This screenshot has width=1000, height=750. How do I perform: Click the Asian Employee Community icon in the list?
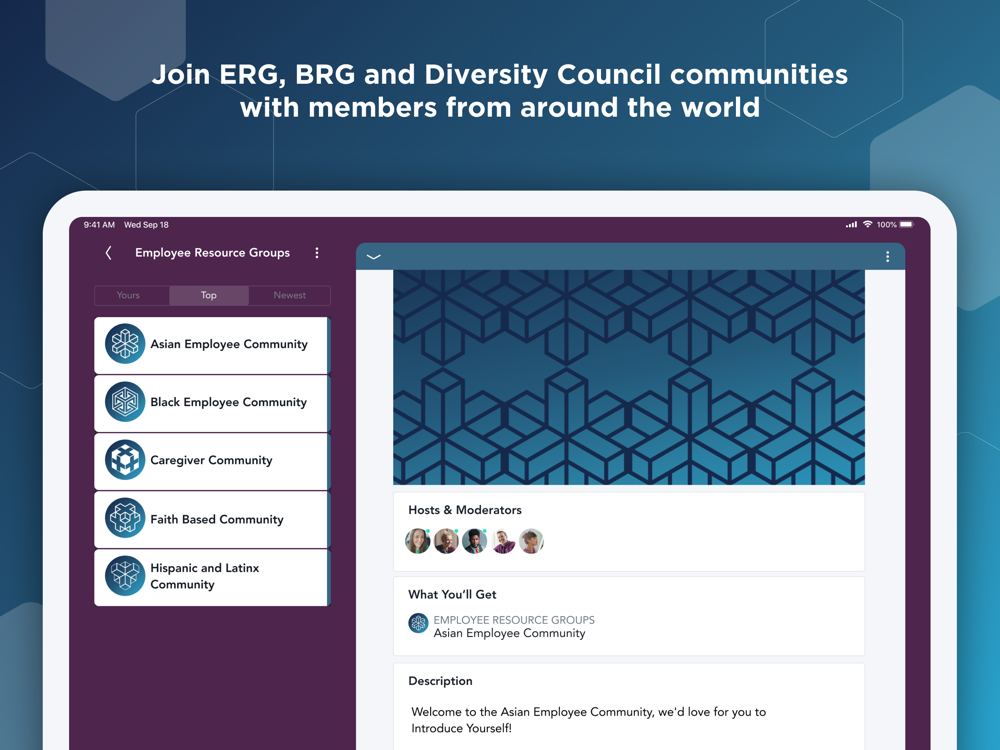125,344
